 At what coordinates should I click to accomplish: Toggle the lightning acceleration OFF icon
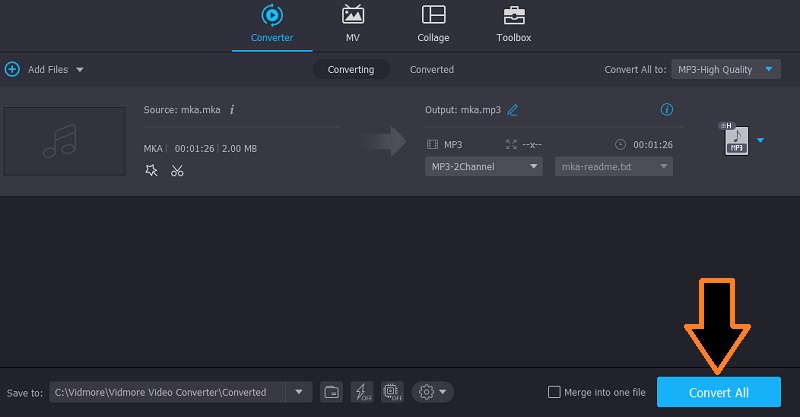(361, 392)
